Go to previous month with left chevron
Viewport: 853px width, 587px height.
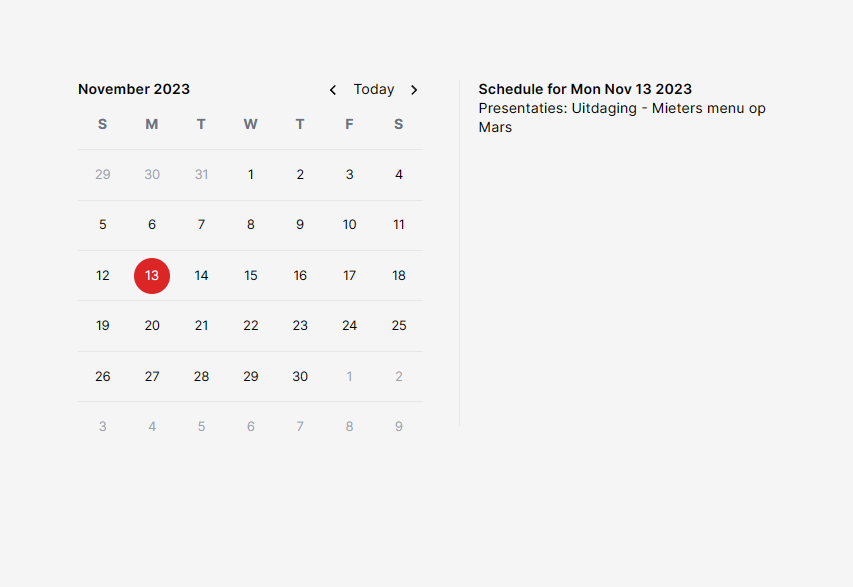coord(333,90)
